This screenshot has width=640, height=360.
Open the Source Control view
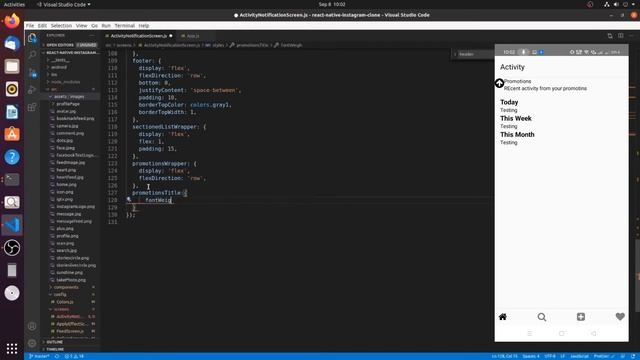click(32, 73)
